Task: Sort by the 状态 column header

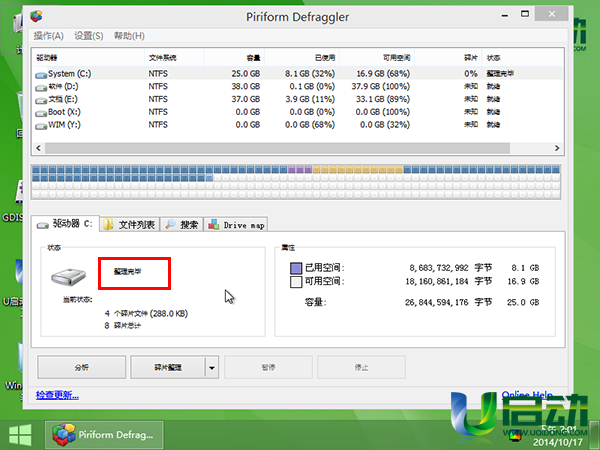Action: 522,58
